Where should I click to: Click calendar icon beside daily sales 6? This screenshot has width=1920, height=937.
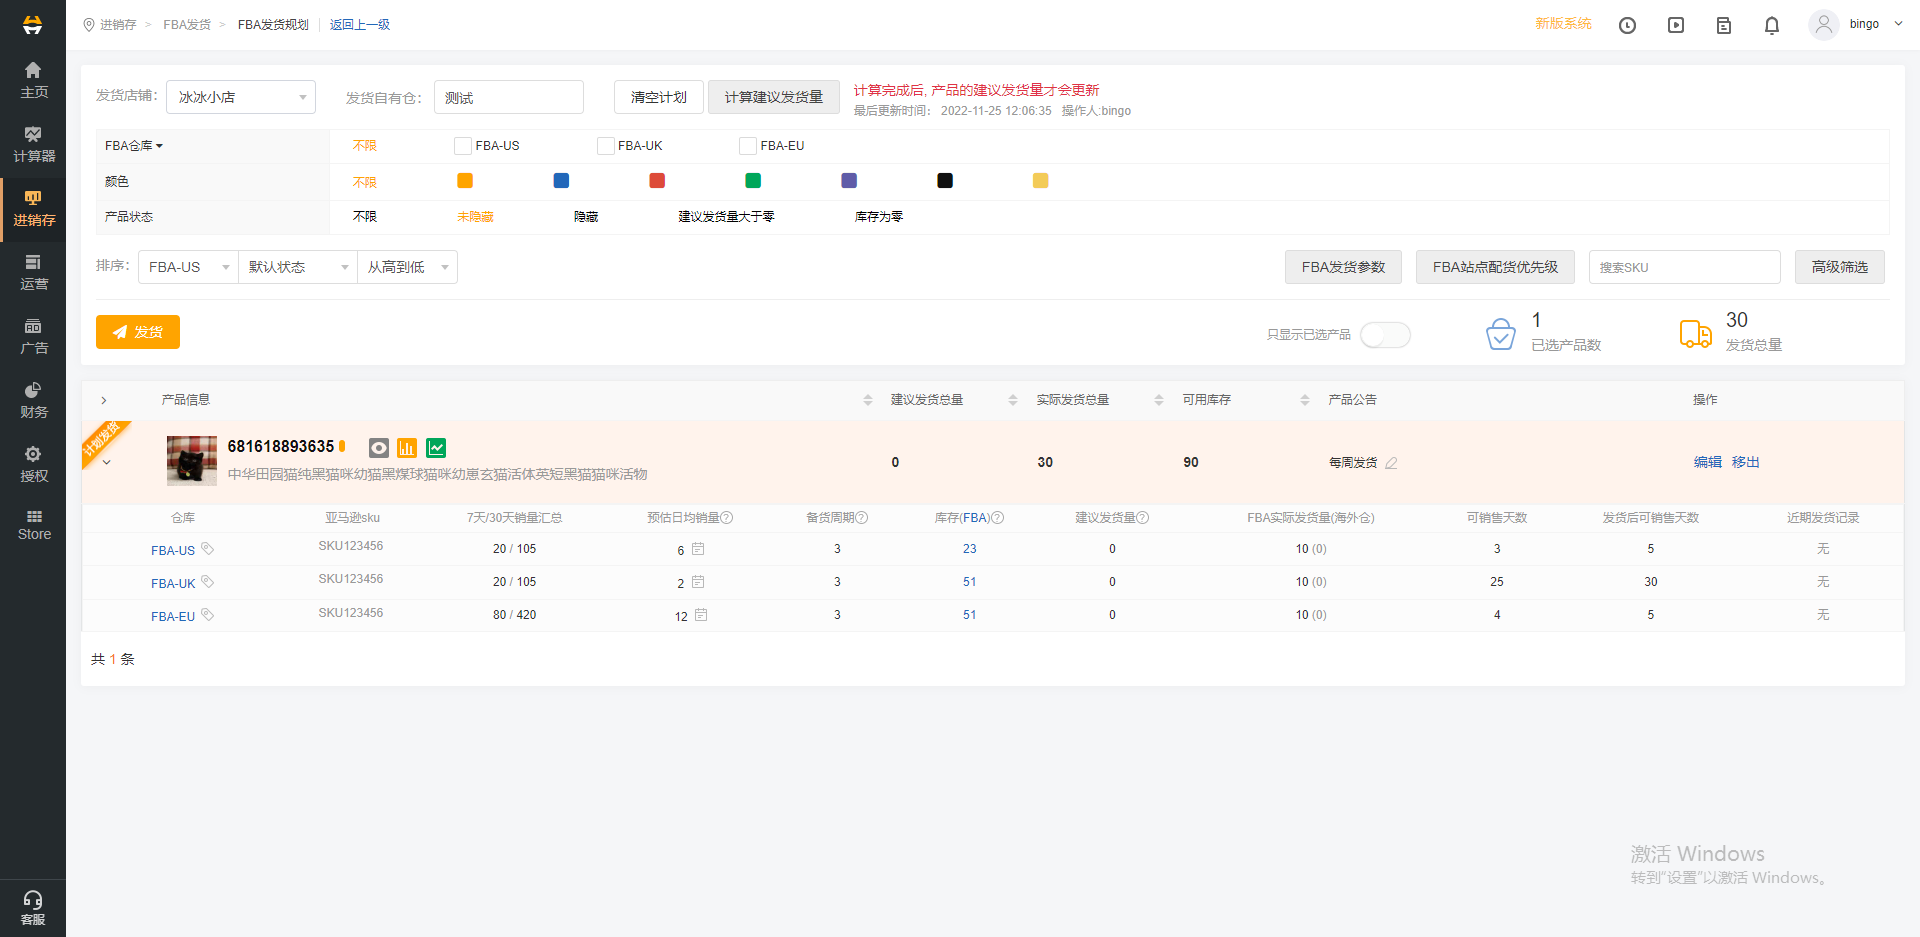click(698, 549)
